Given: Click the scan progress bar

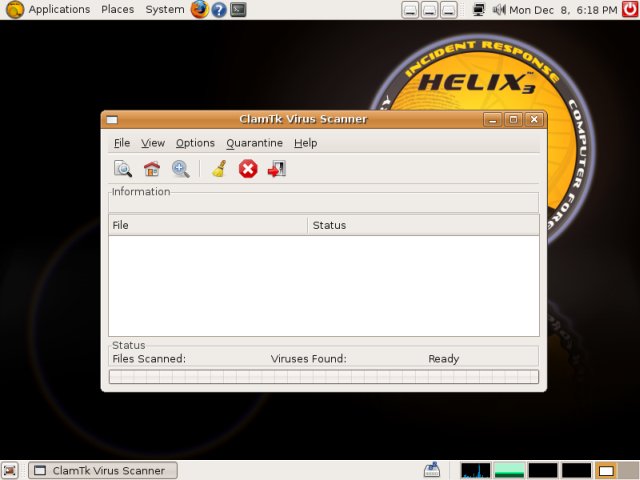Looking at the screenshot, I should pyautogui.click(x=324, y=377).
